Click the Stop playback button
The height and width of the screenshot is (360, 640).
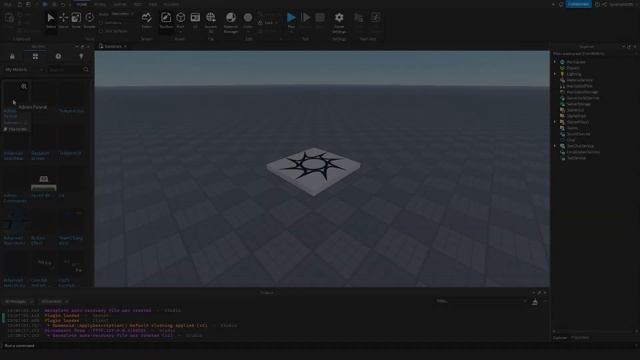(320, 18)
